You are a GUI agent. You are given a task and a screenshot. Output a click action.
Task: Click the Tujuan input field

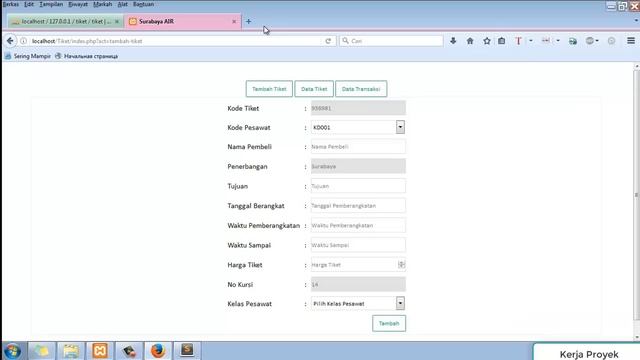[358, 186]
